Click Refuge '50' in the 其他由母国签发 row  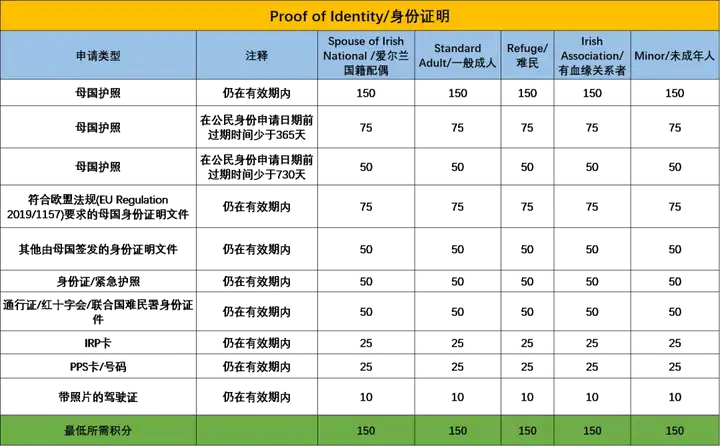coord(527,249)
